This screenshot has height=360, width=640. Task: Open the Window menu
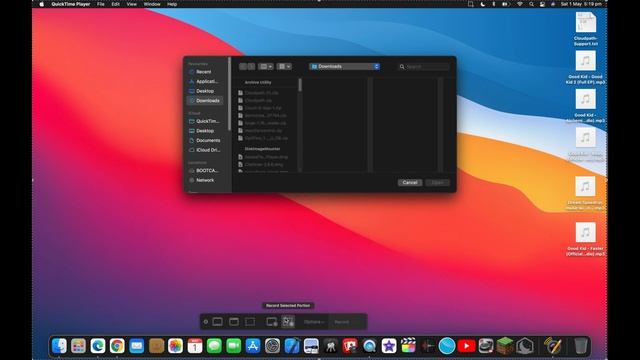(152, 4)
